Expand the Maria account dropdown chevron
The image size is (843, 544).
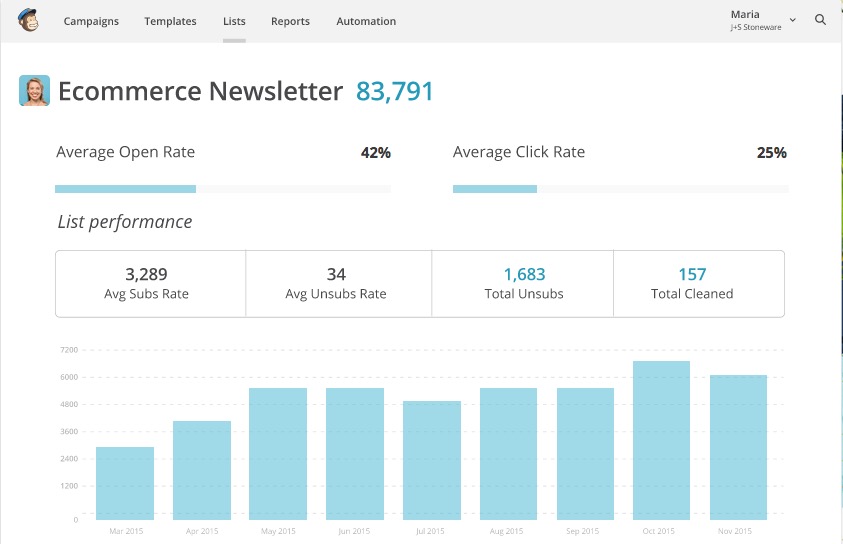(x=792, y=20)
